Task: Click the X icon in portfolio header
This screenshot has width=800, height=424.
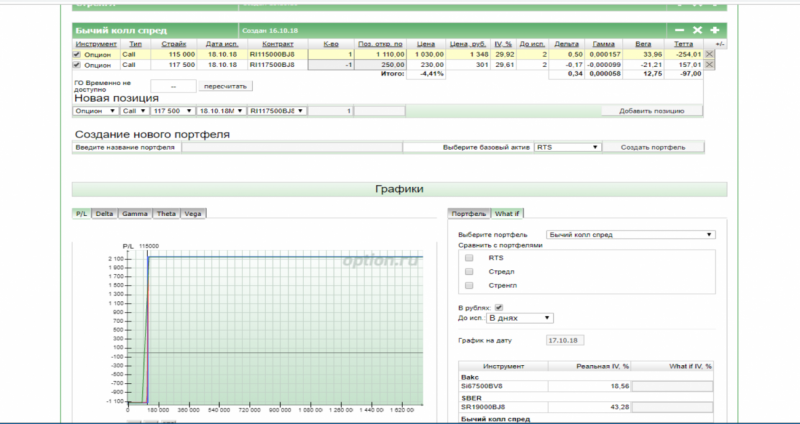Action: pyautogui.click(x=698, y=31)
